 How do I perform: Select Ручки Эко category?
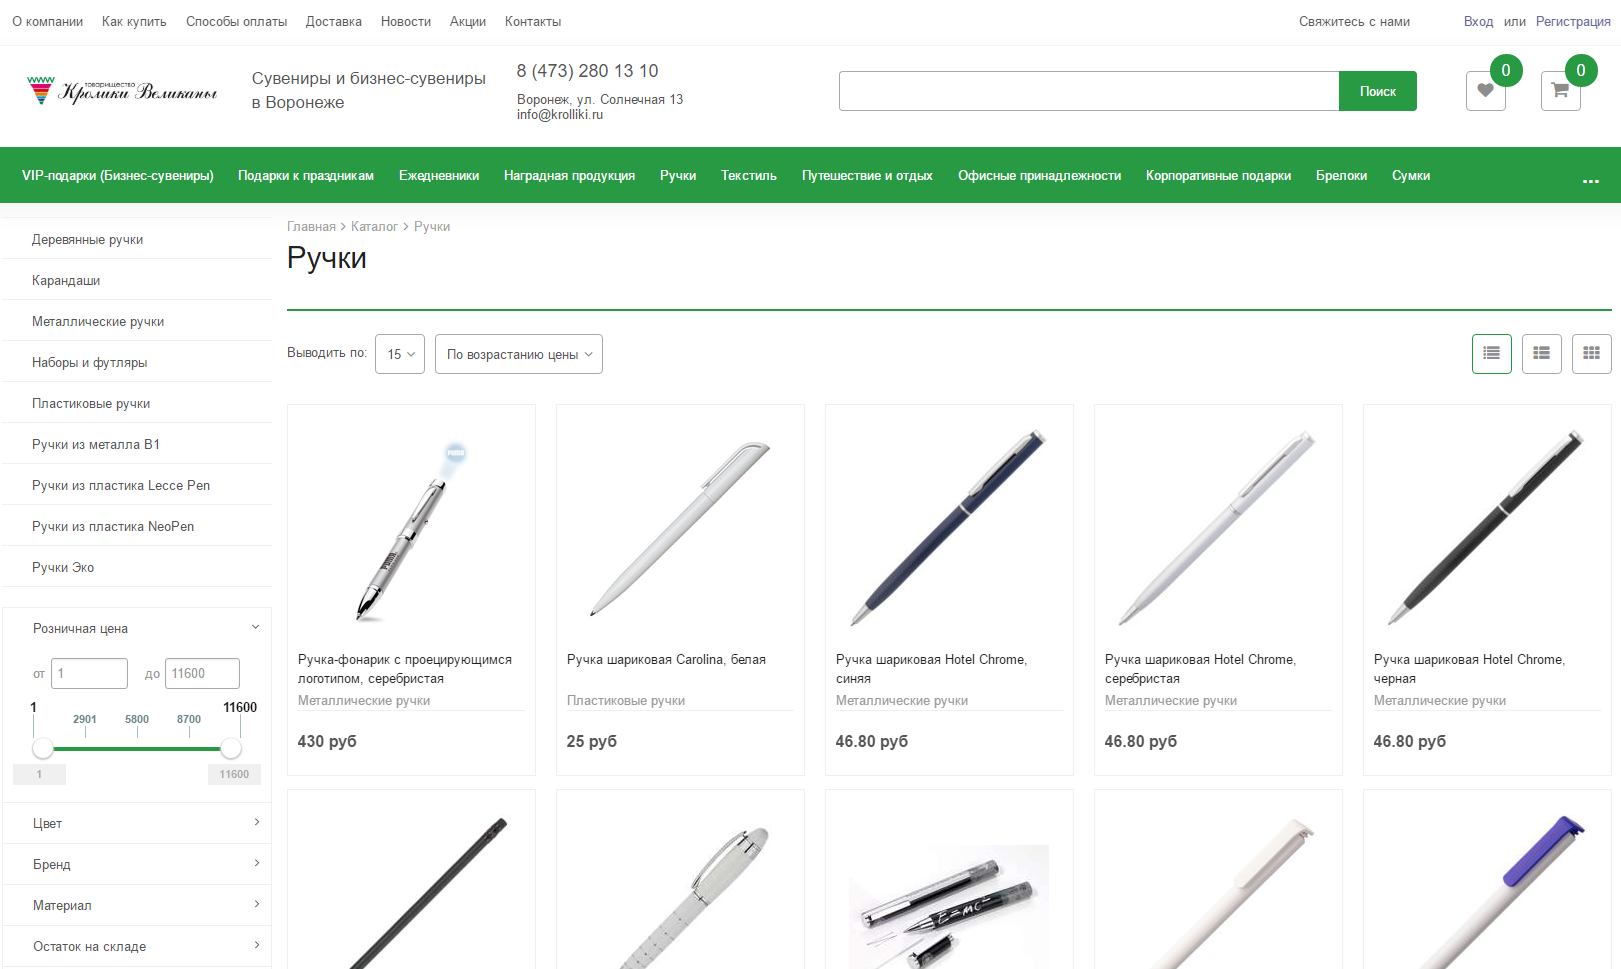138,567
